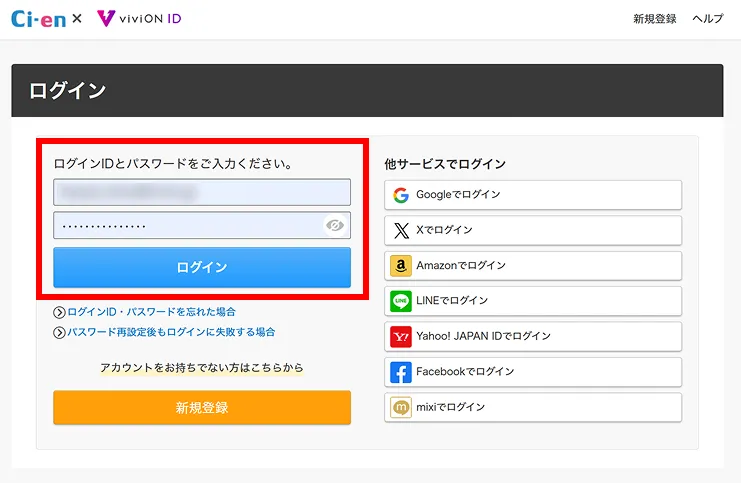
Task: Log in with Googleでログイン text
Action: click(458, 195)
